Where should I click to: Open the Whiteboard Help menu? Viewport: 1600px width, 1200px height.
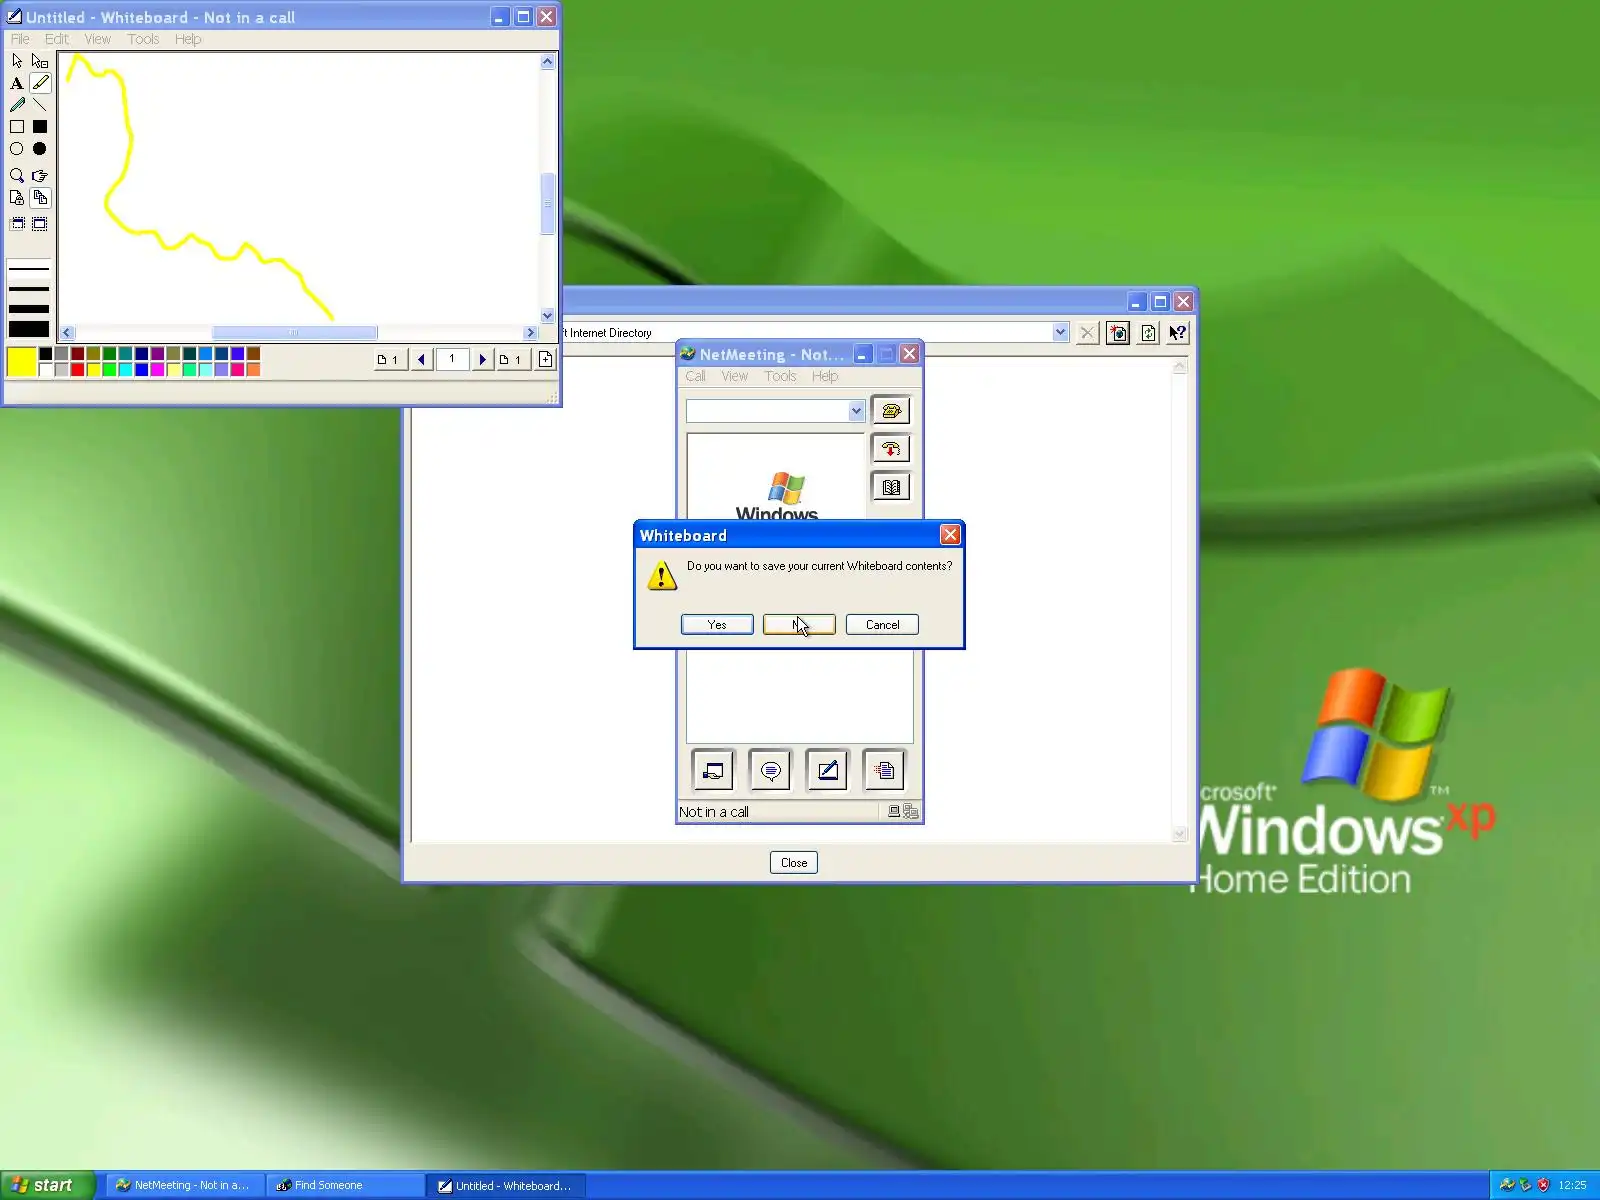click(x=188, y=39)
